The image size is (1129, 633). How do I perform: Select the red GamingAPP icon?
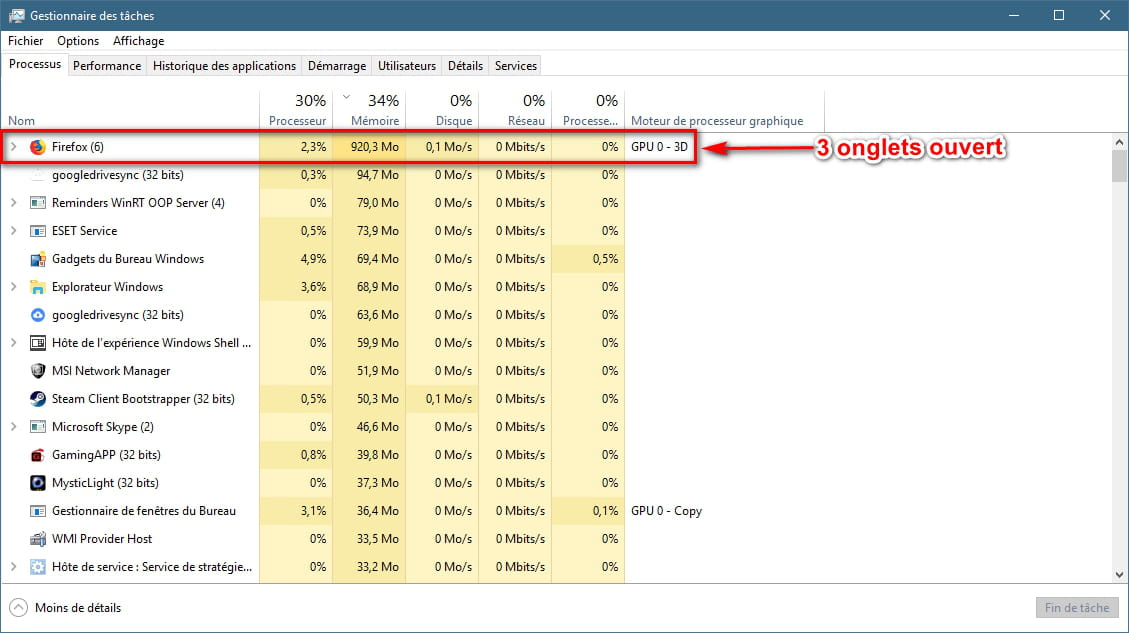(37, 455)
